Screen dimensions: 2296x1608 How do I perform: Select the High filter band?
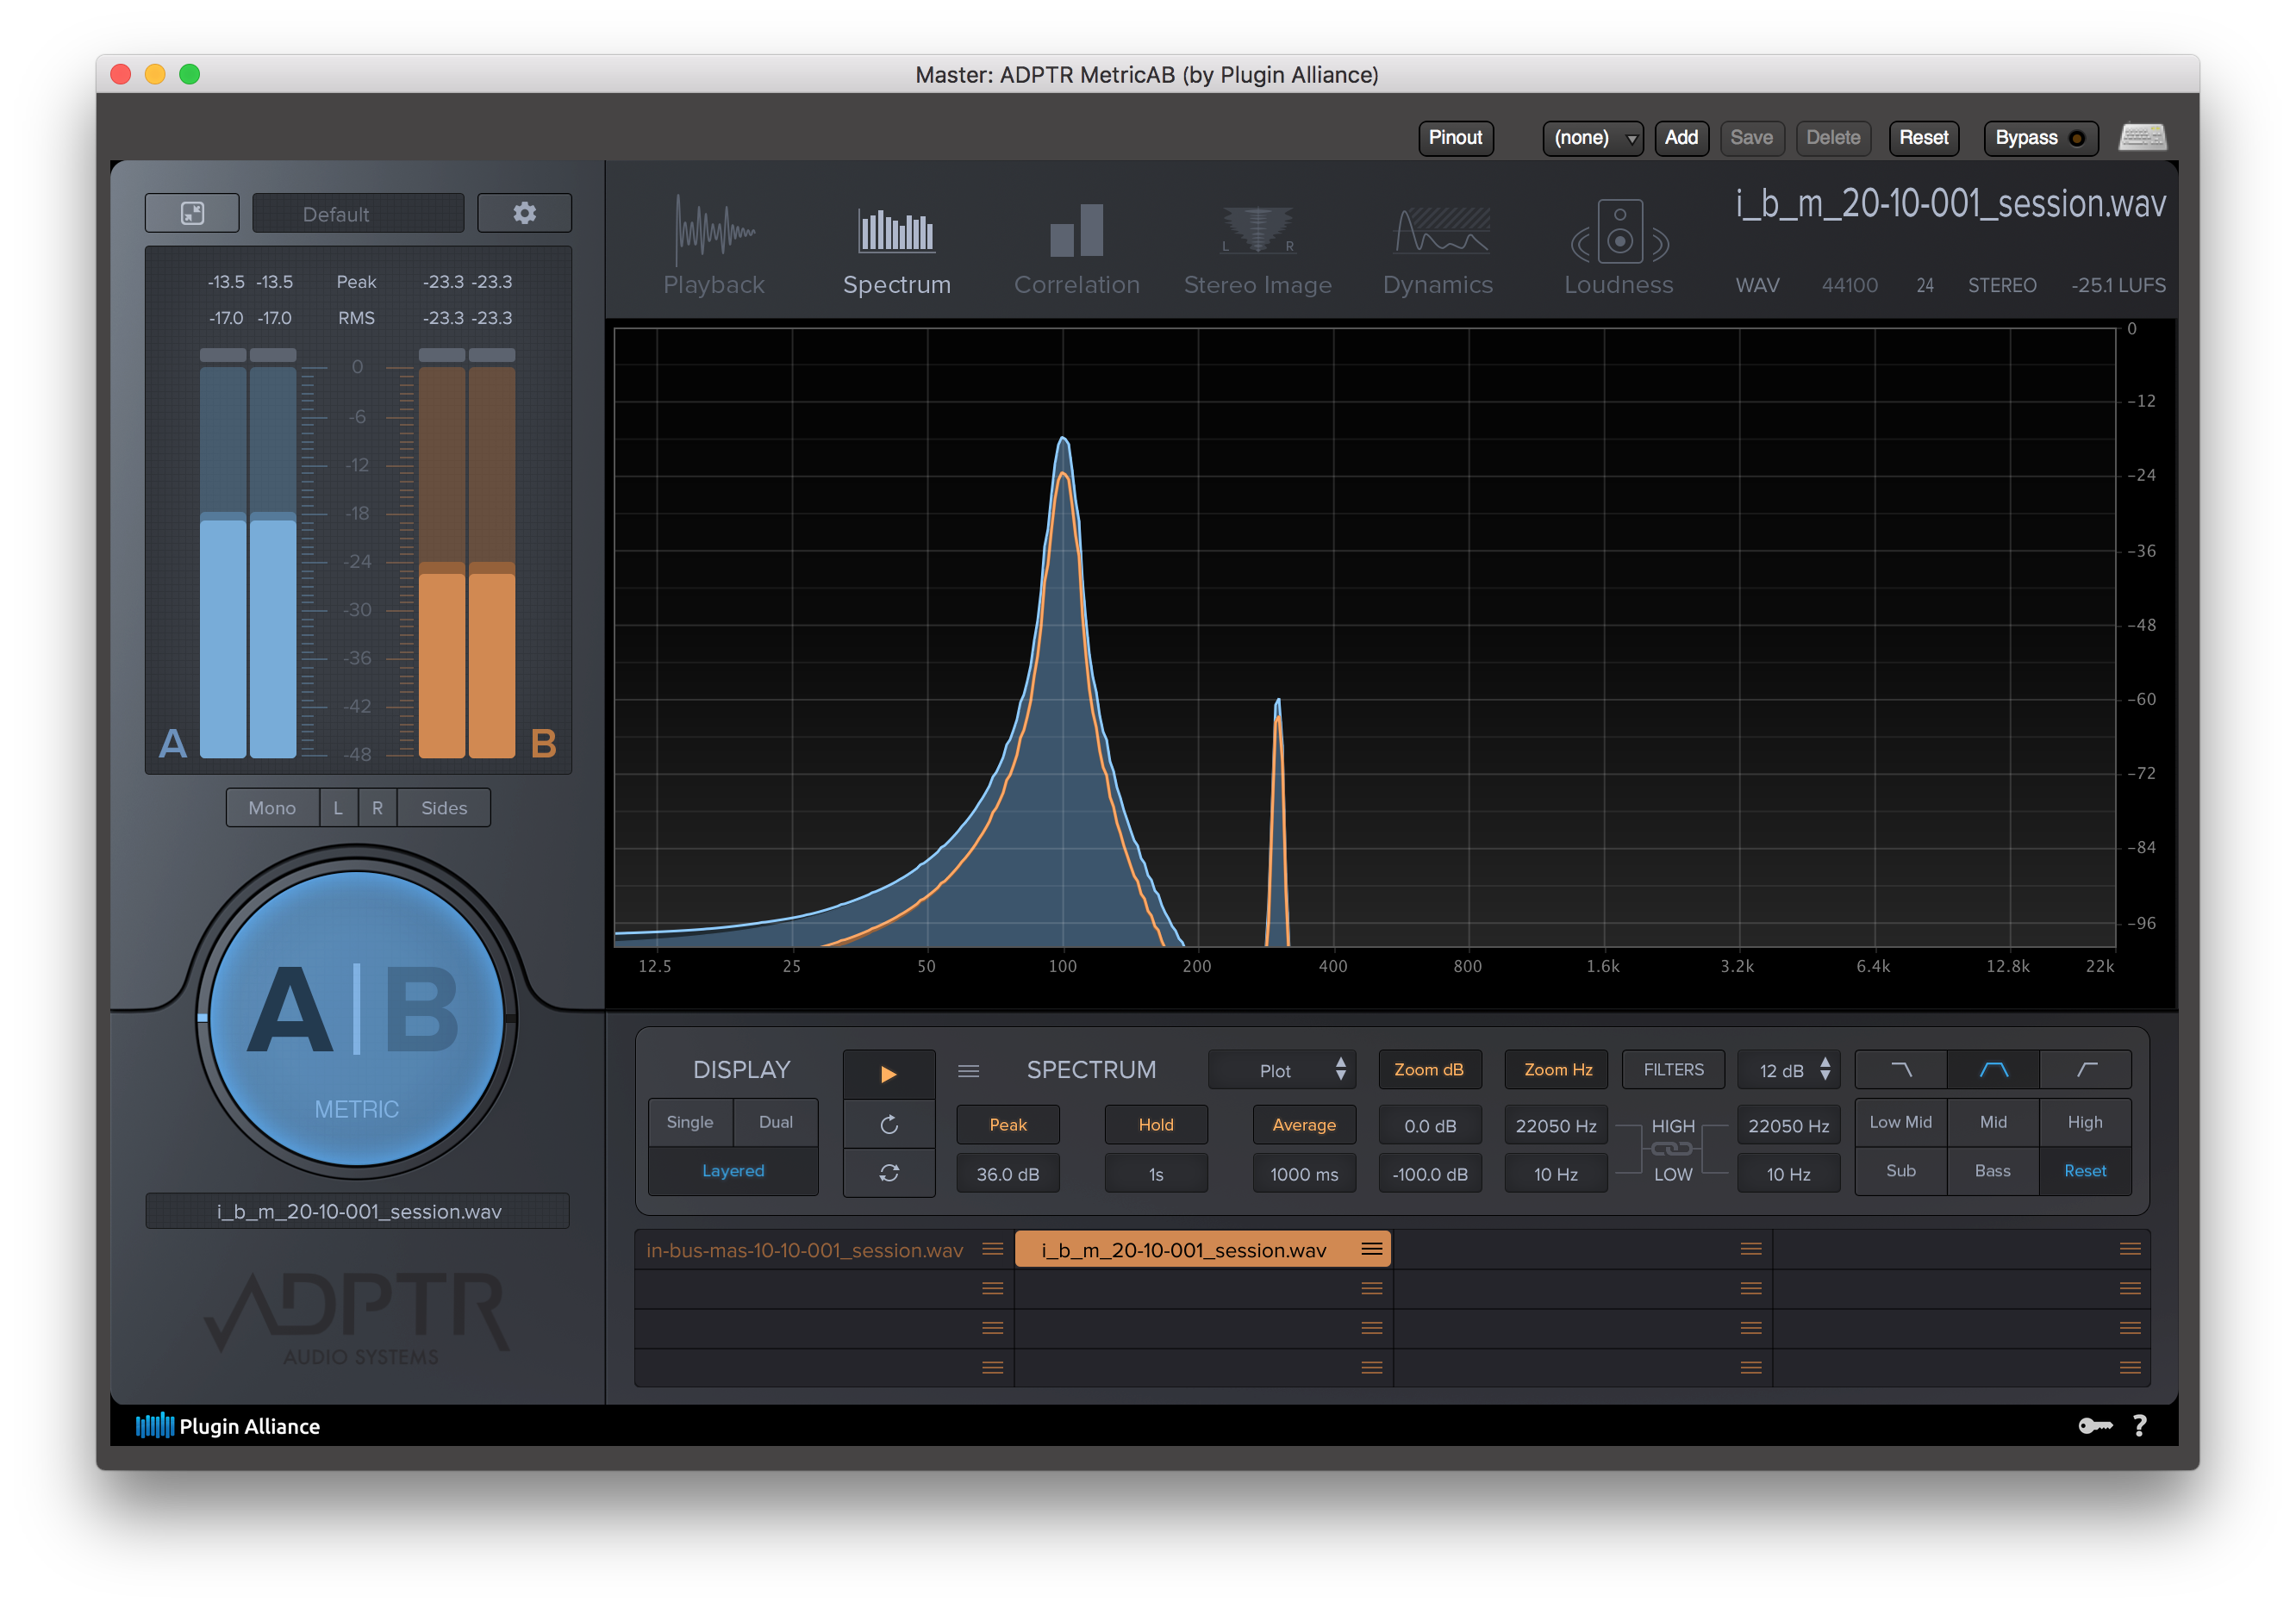point(2085,1122)
